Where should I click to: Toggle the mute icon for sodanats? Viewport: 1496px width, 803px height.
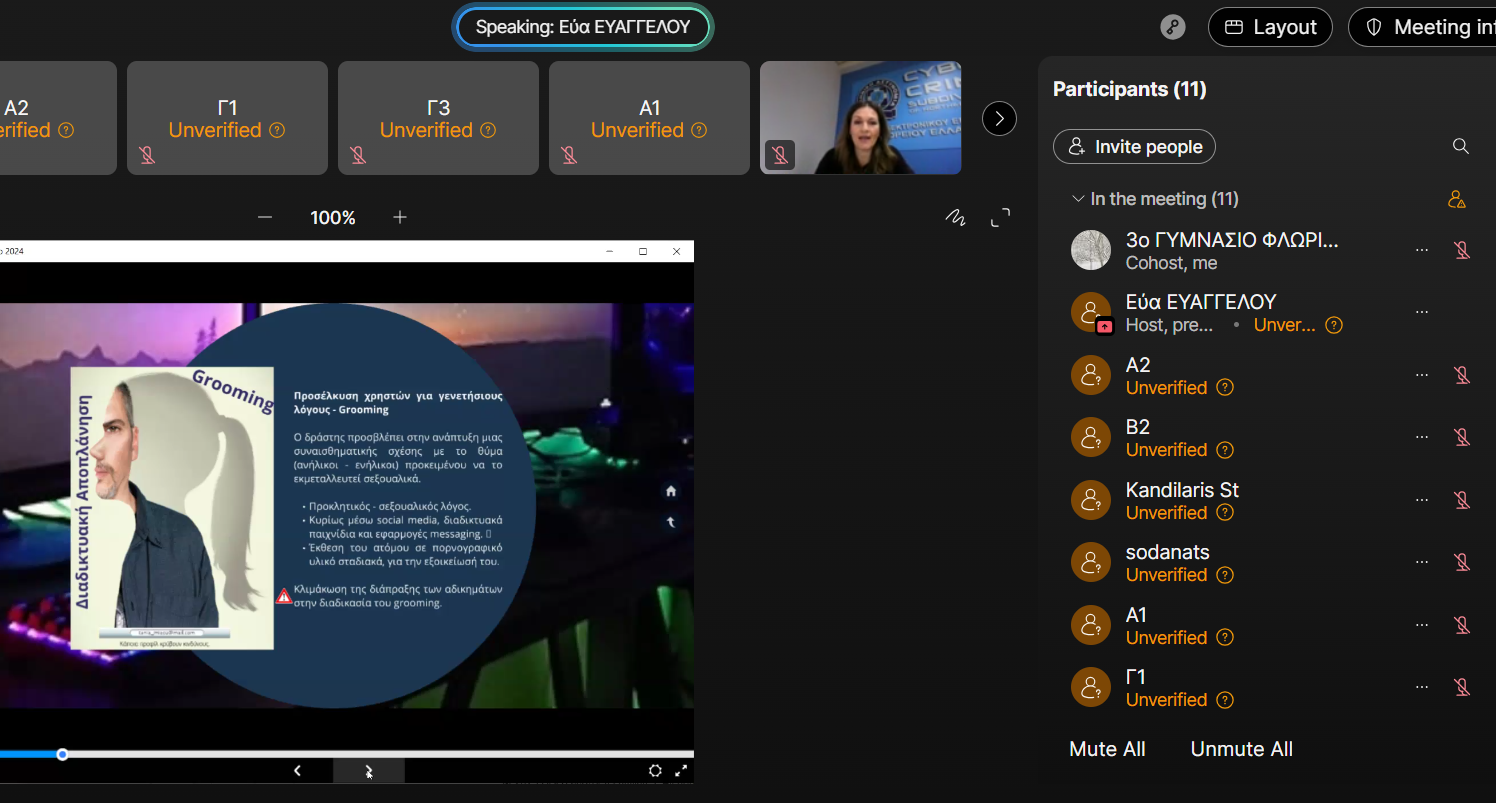pyautogui.click(x=1461, y=562)
